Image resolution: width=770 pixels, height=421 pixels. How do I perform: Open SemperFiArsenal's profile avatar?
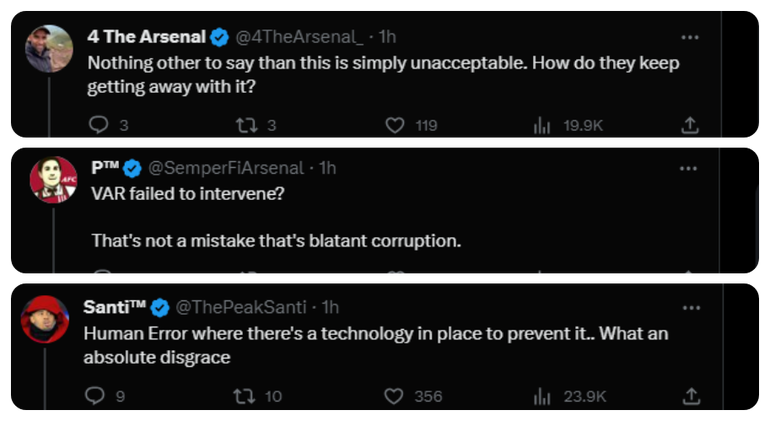(x=53, y=180)
